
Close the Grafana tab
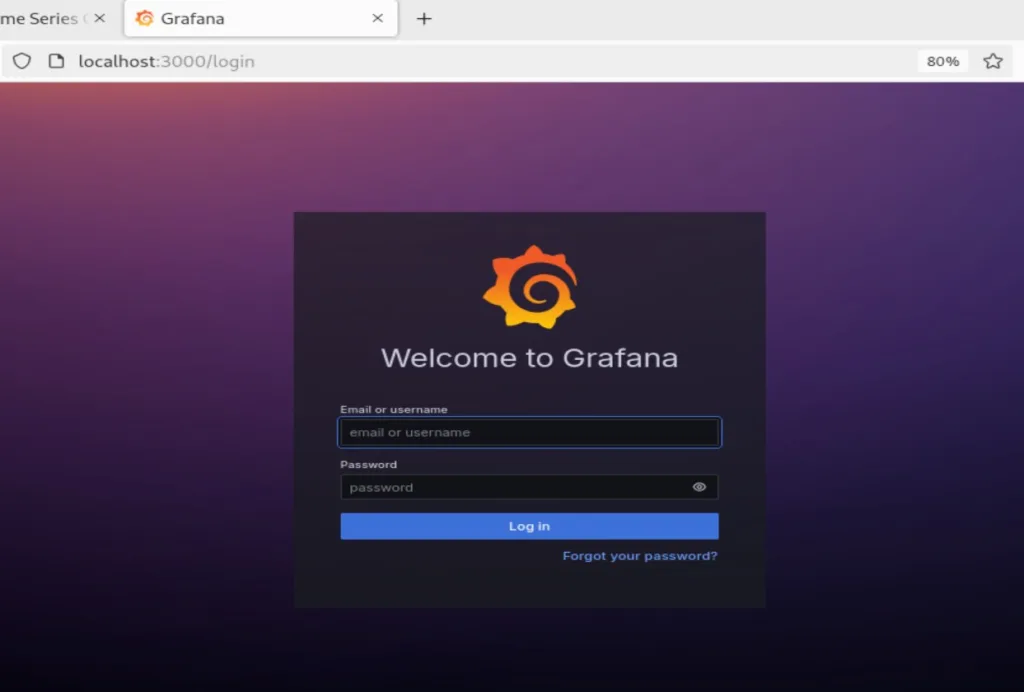(378, 19)
